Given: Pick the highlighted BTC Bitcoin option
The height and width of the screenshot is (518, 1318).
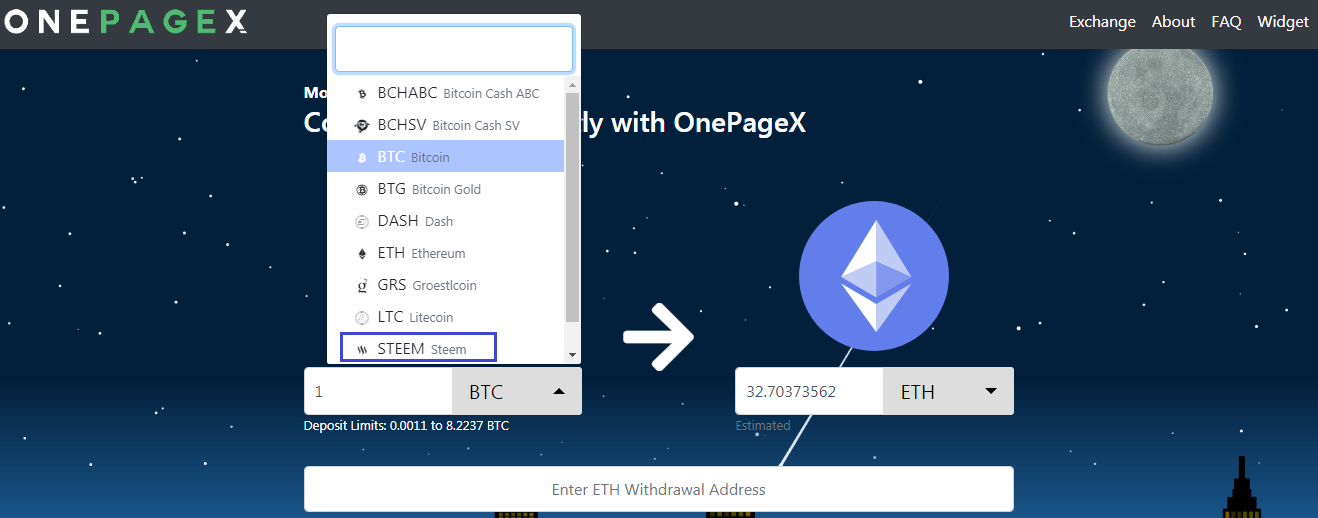Looking at the screenshot, I should click(446, 157).
